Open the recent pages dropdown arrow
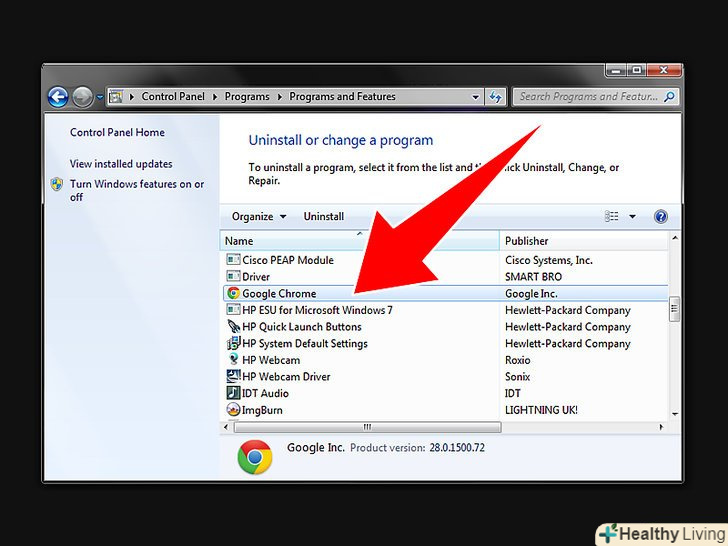Image resolution: width=728 pixels, height=546 pixels. pyautogui.click(x=99, y=98)
